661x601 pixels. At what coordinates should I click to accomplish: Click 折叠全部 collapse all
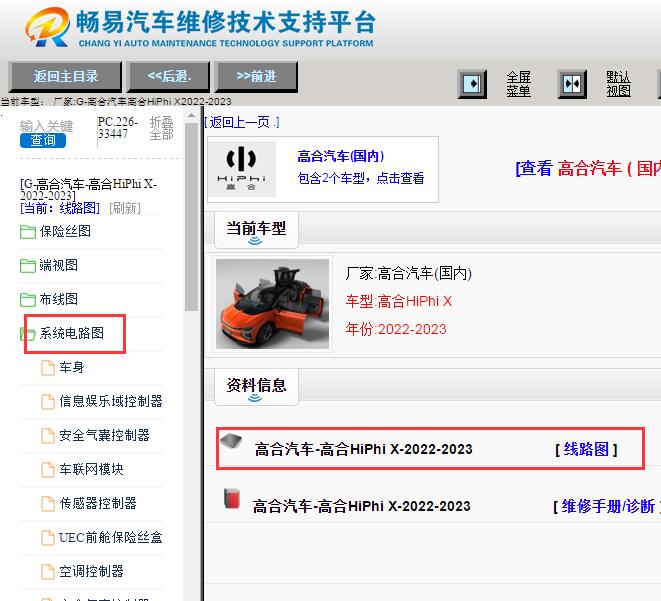tap(161, 128)
